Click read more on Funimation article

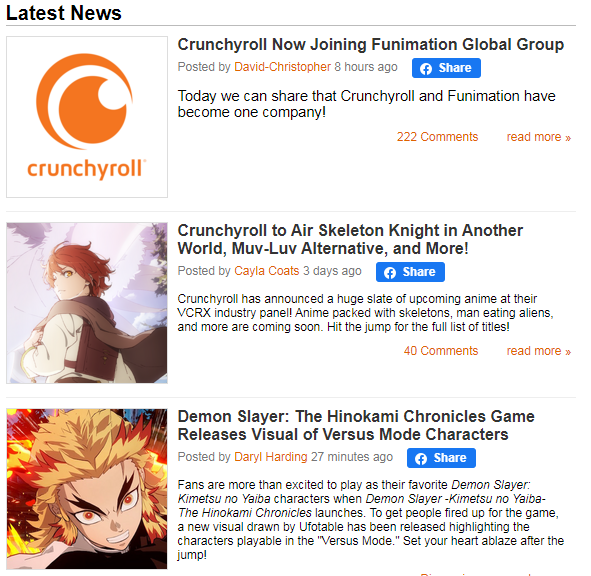539,136
